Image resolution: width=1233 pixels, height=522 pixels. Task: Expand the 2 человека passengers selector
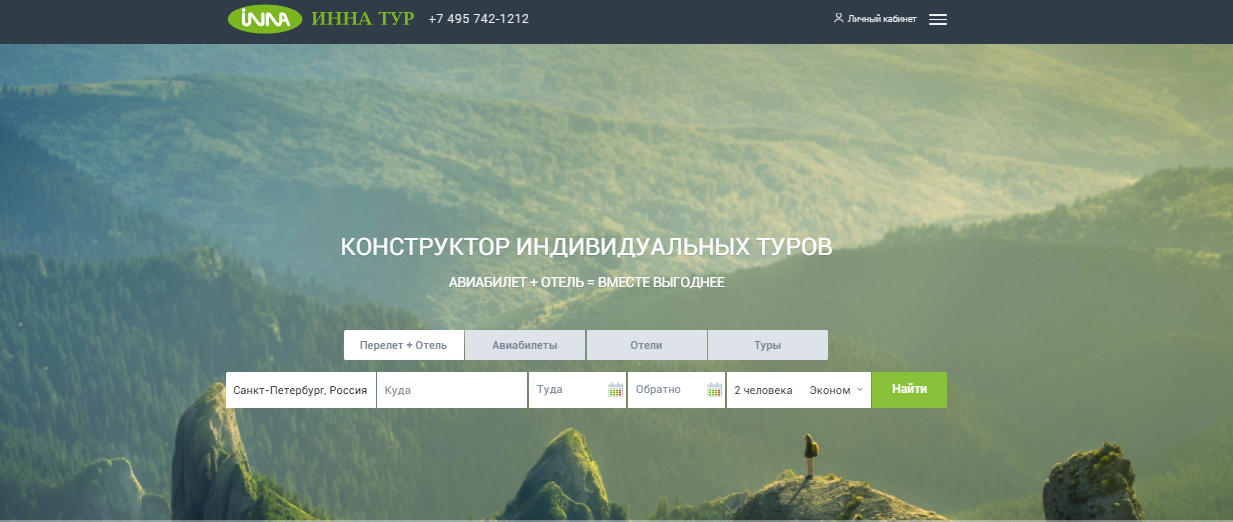tap(763, 390)
